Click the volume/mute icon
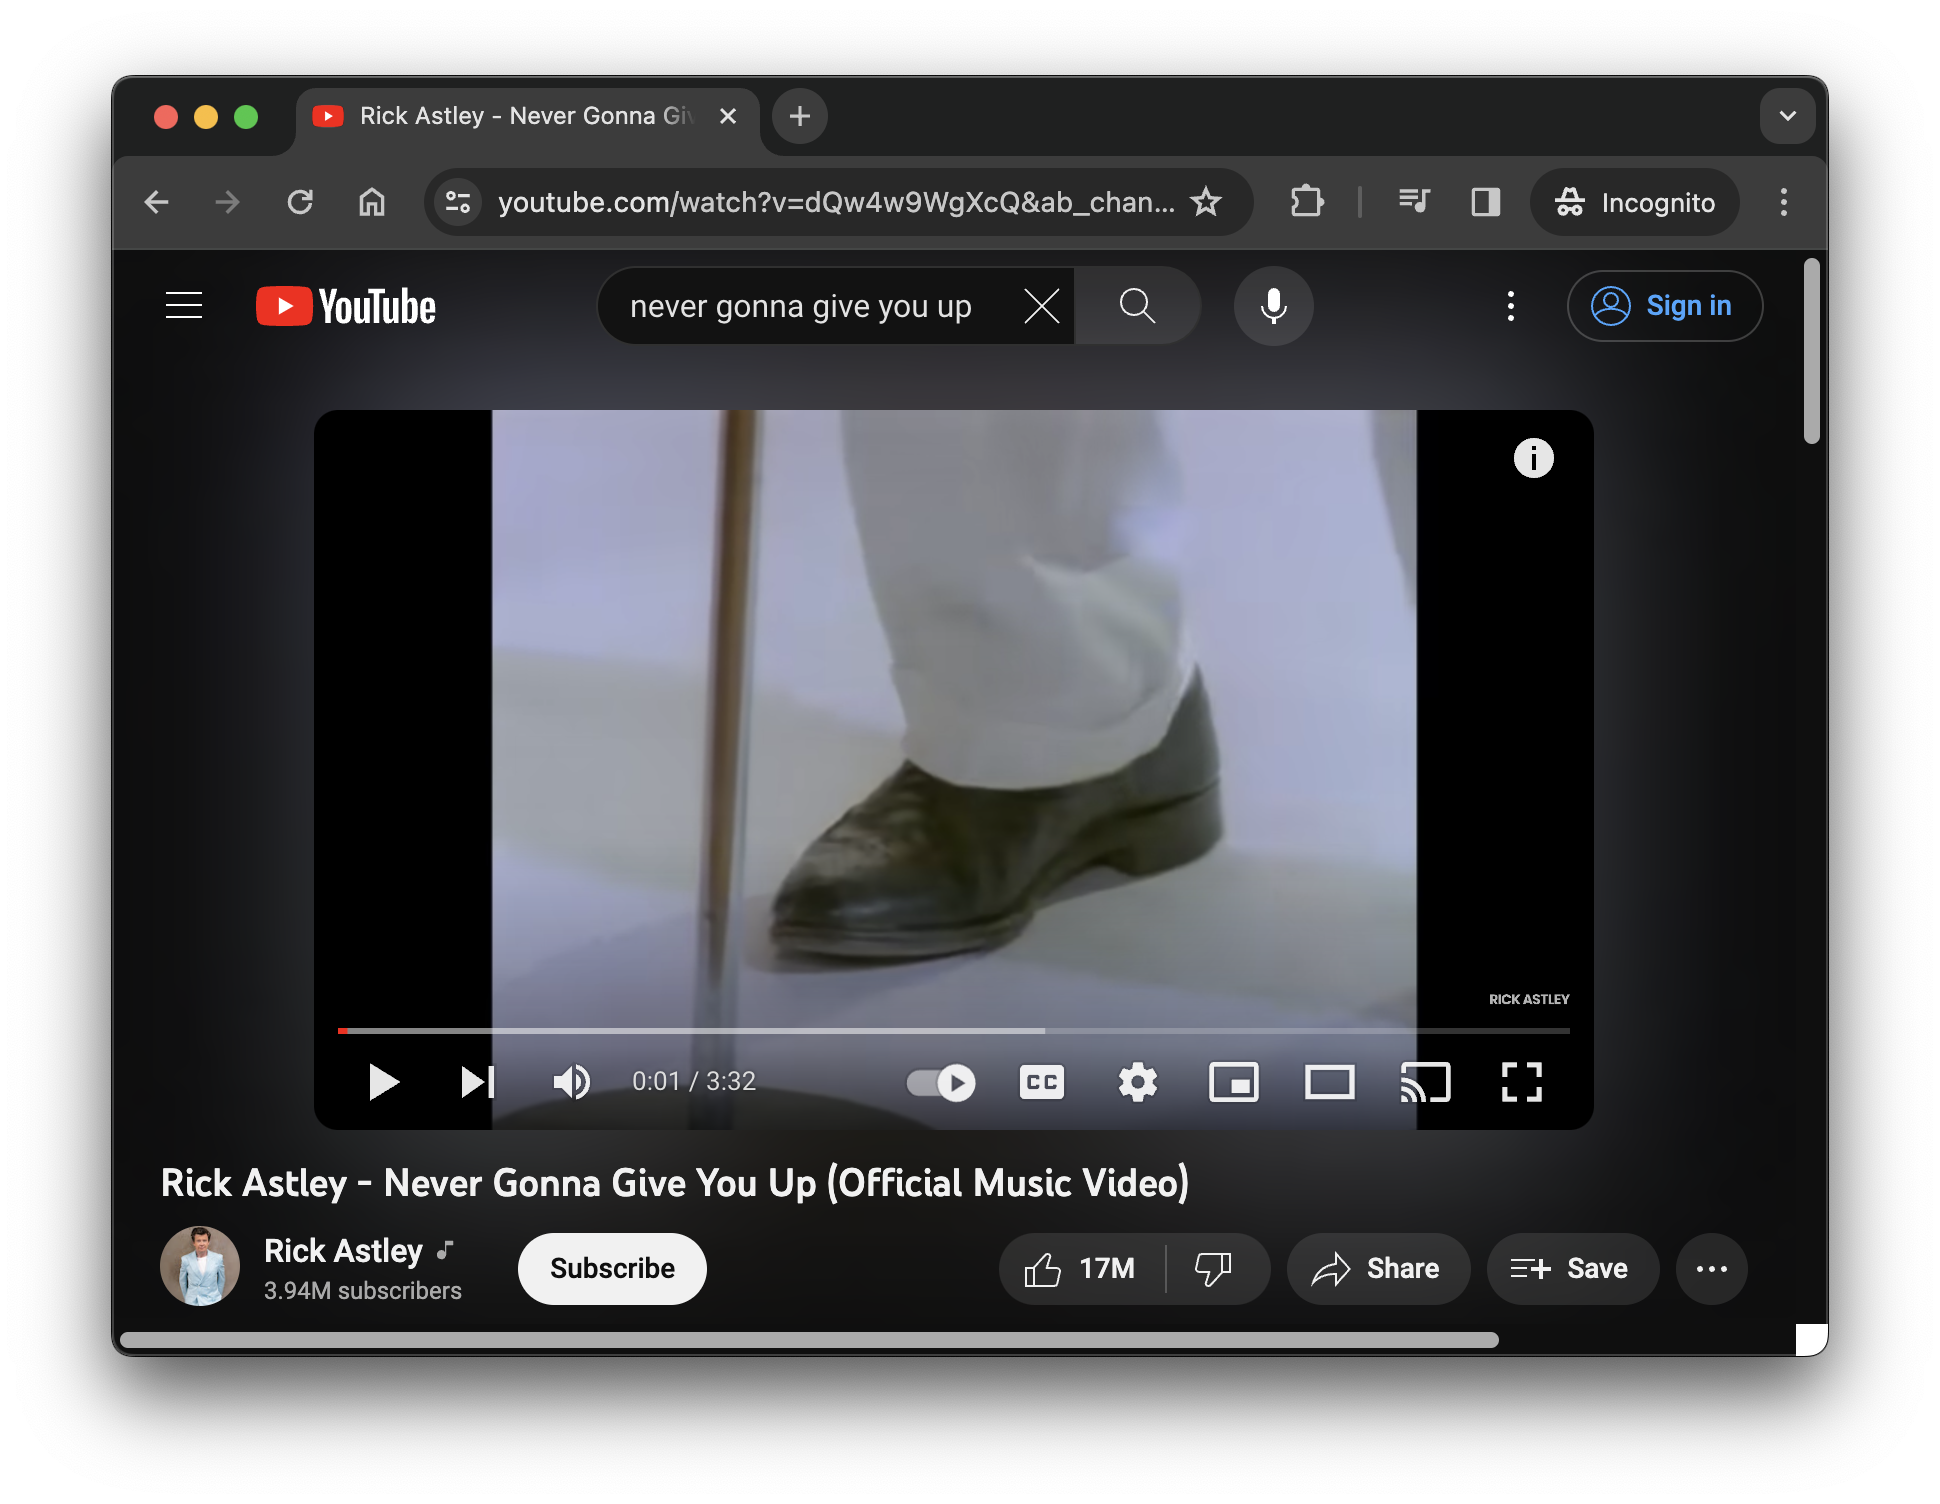 [570, 1080]
